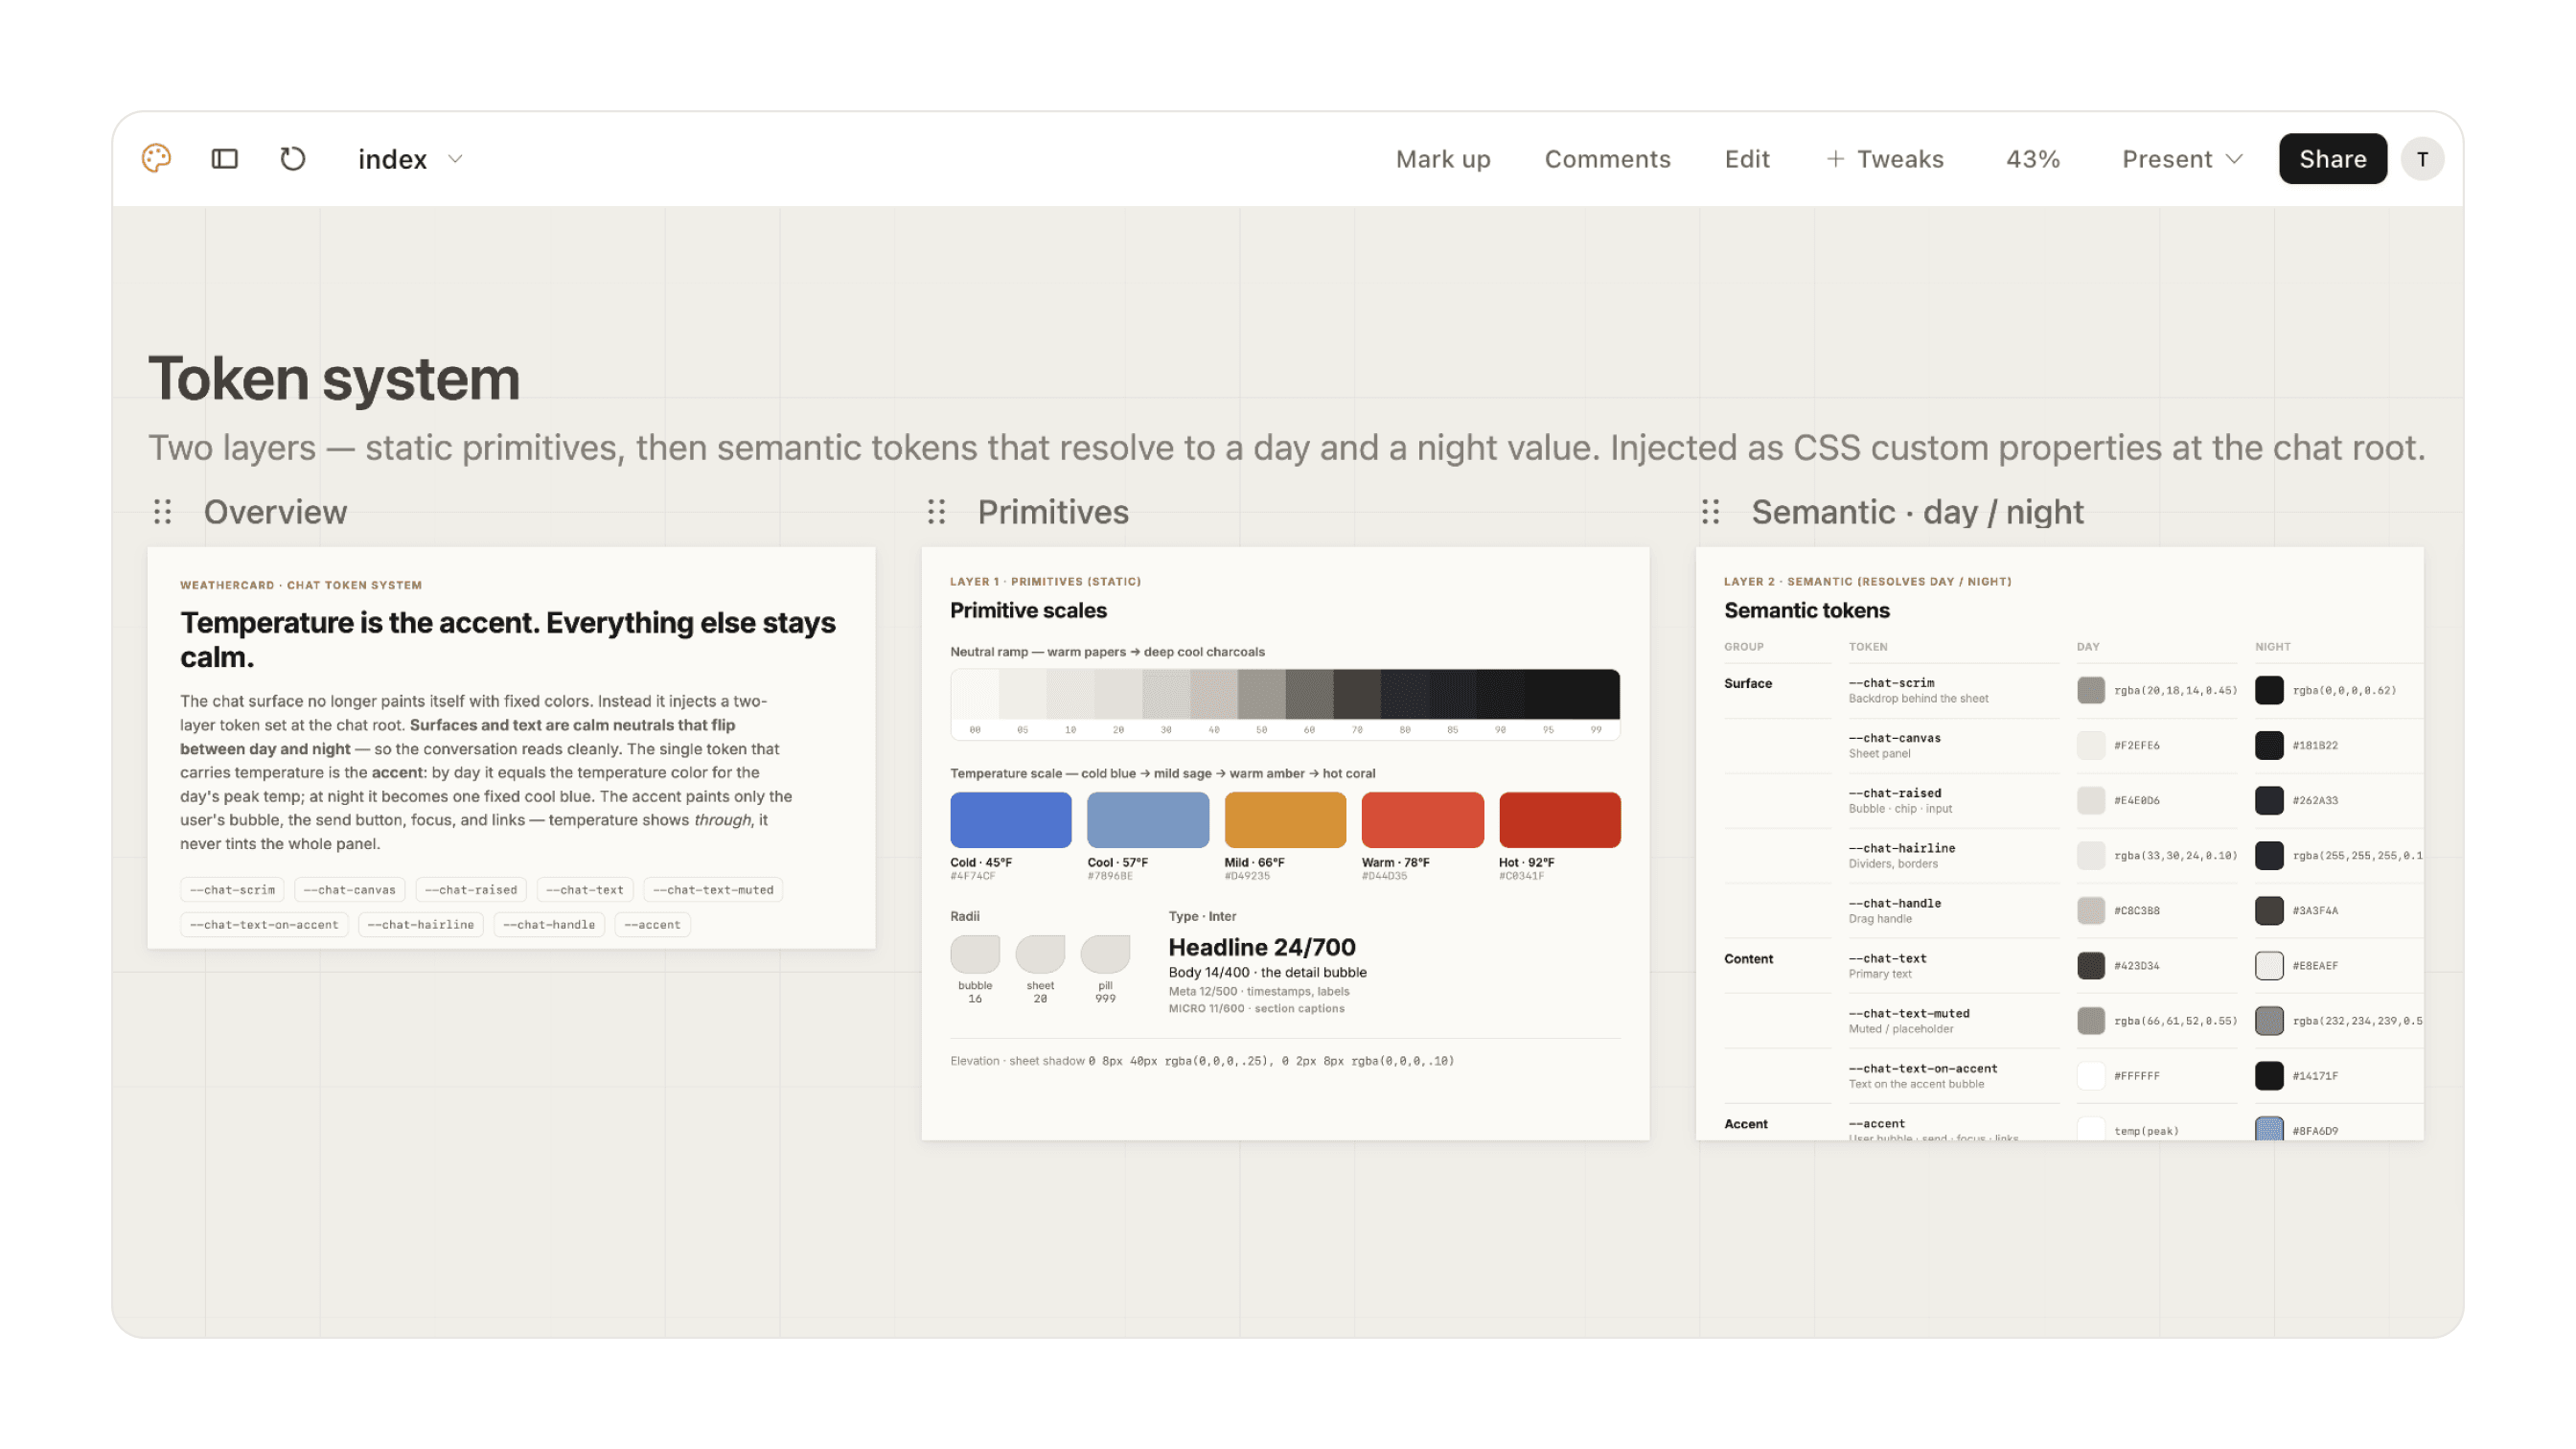
Task: Select the Semantic tokens card
Action: 2059,843
